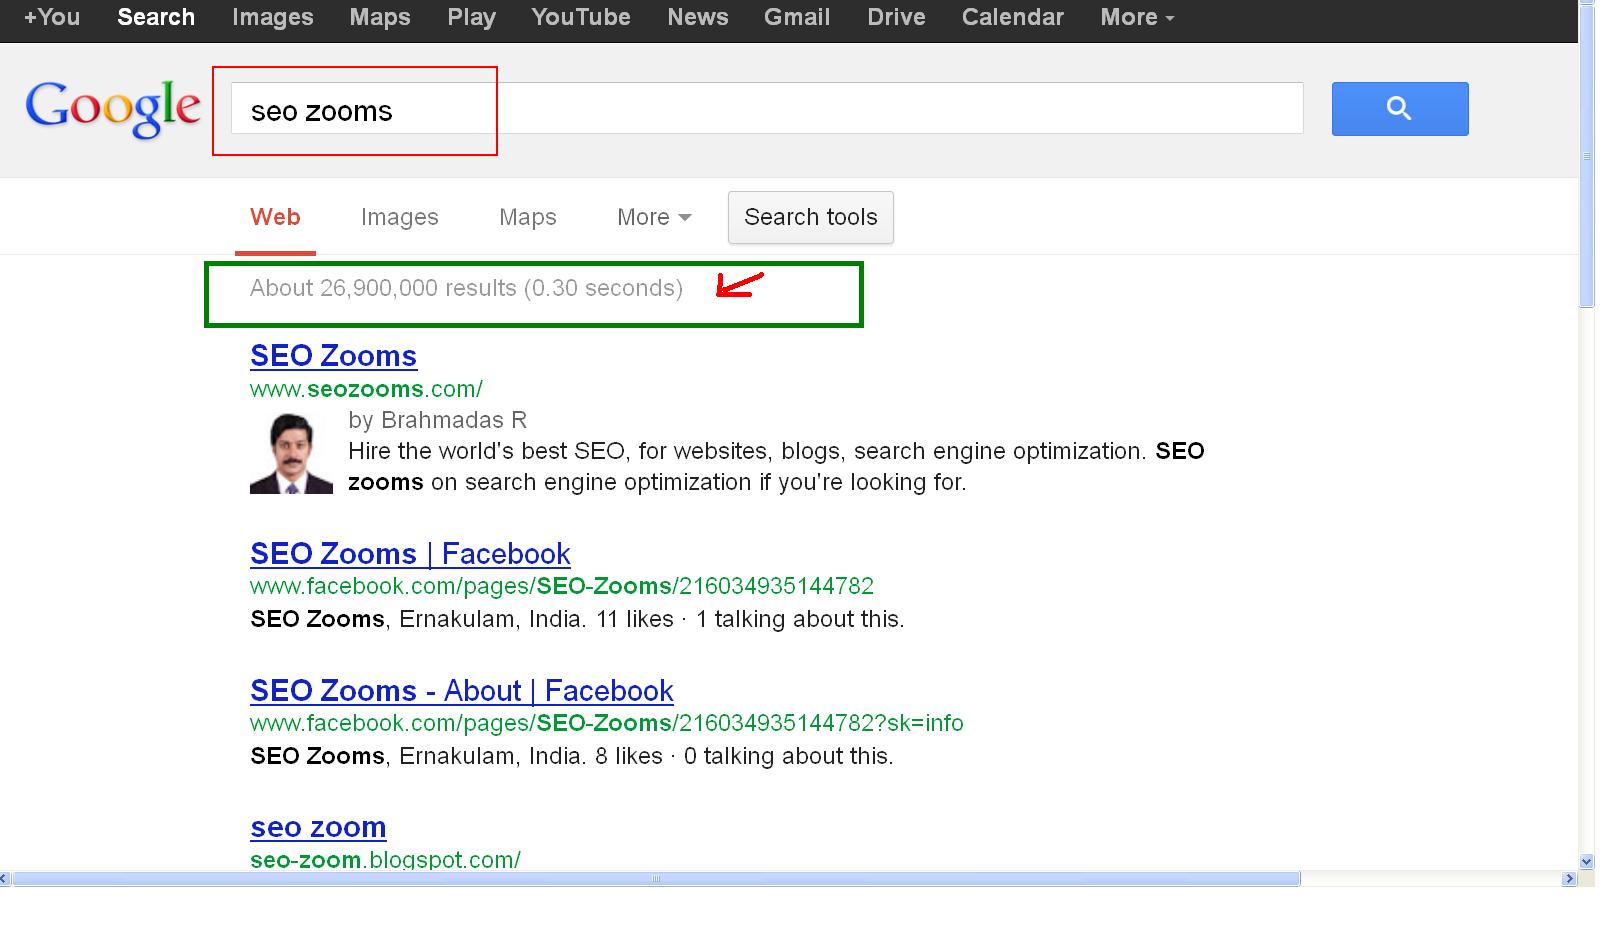Open Drive from the top bar

[896, 17]
